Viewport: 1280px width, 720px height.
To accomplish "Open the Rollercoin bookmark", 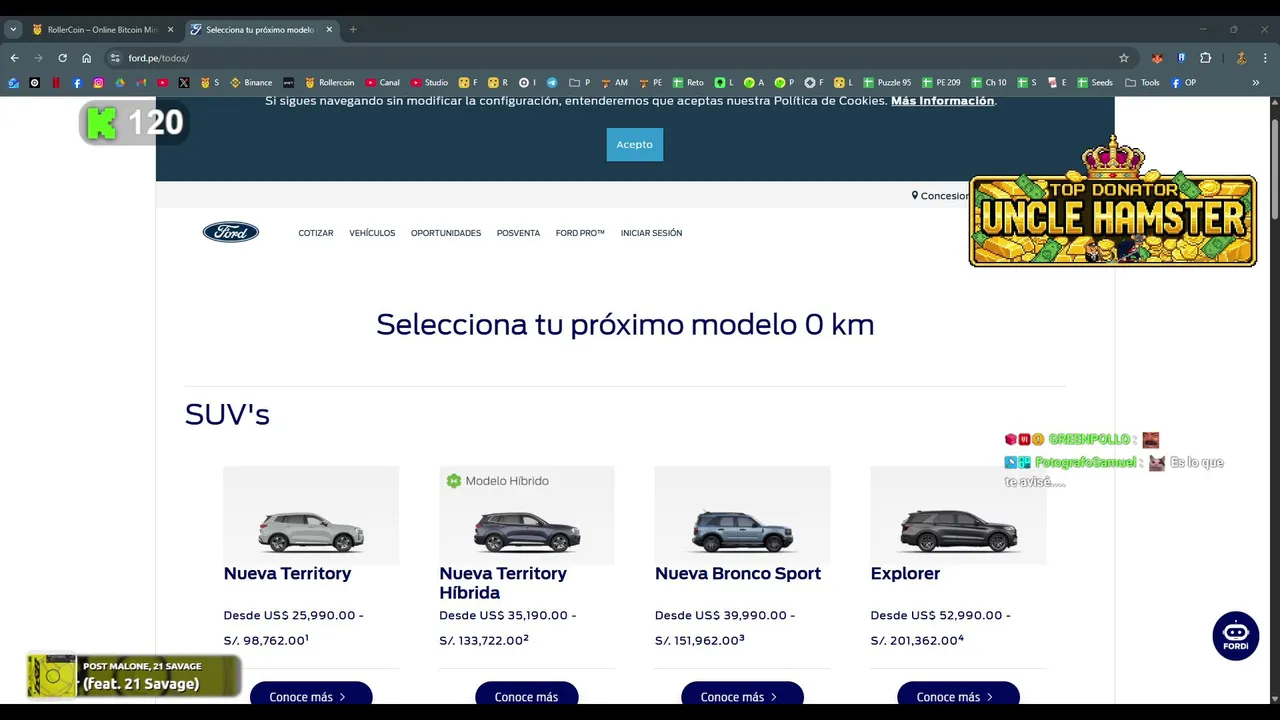I will pos(330,83).
